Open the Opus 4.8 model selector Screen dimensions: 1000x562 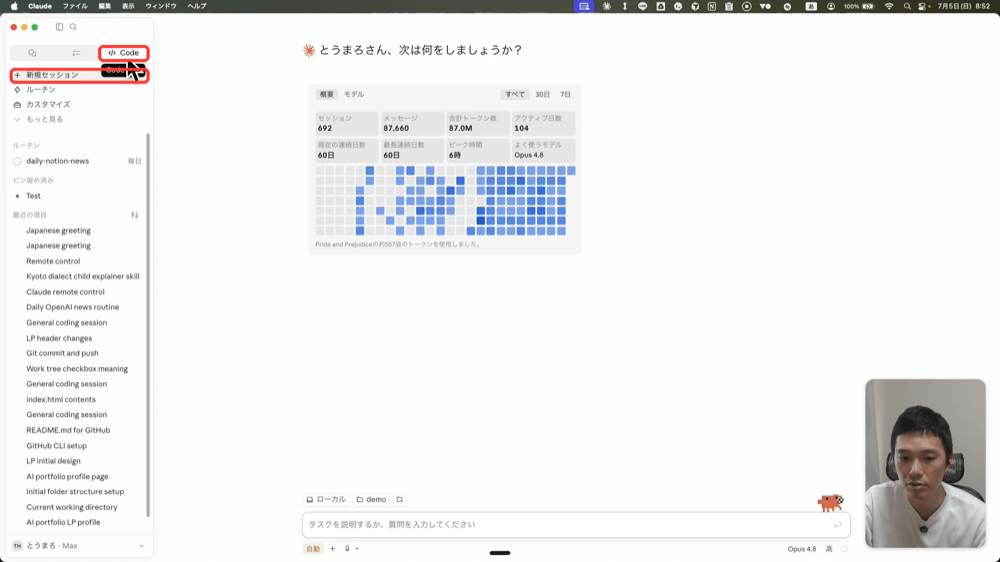[802, 549]
